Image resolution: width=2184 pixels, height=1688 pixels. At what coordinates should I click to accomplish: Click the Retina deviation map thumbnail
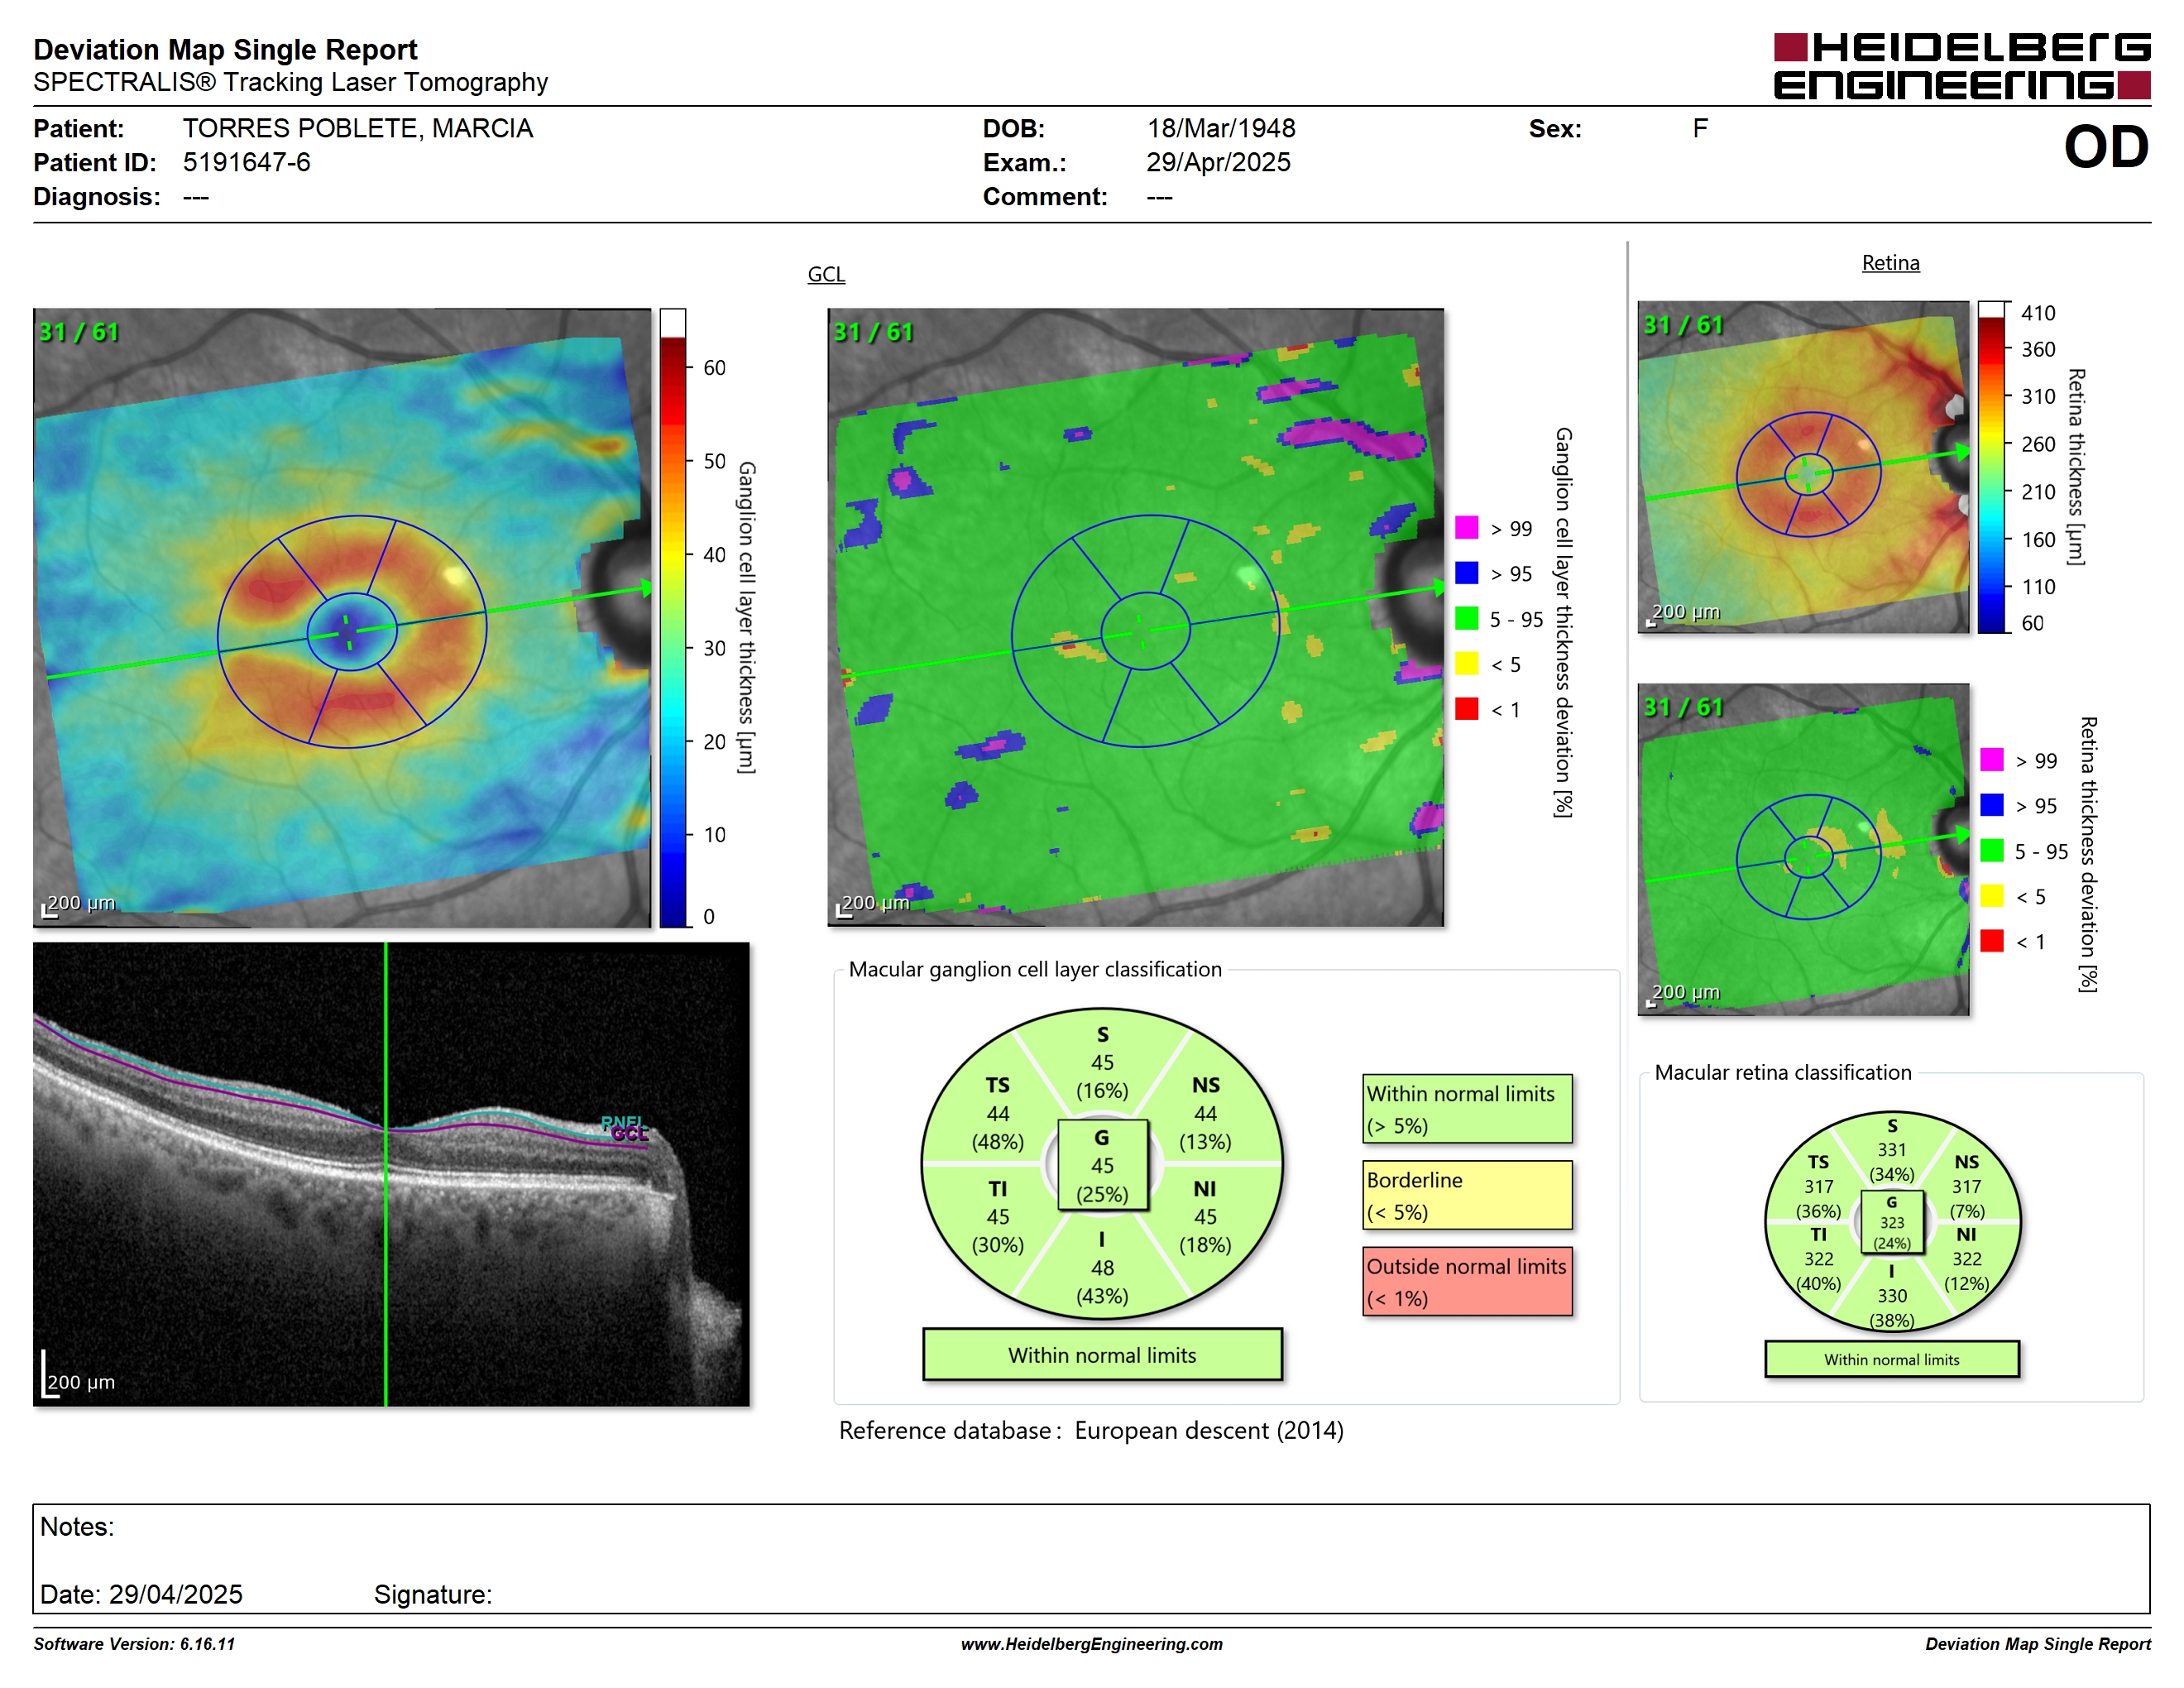1803,849
